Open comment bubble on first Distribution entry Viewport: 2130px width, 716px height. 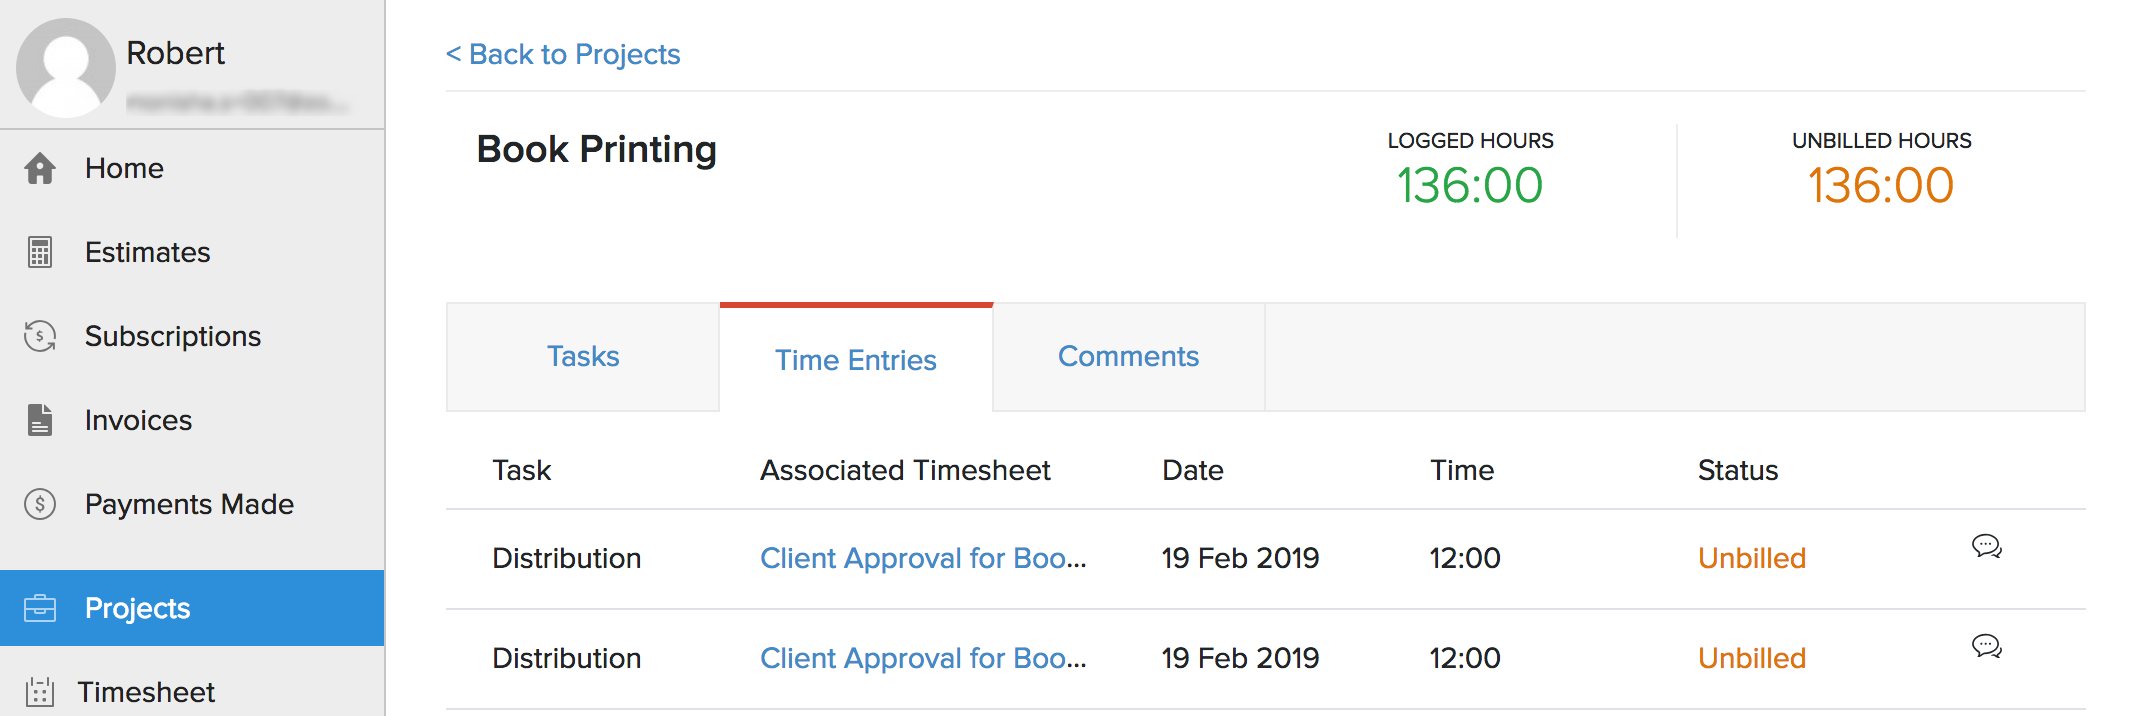(1986, 546)
